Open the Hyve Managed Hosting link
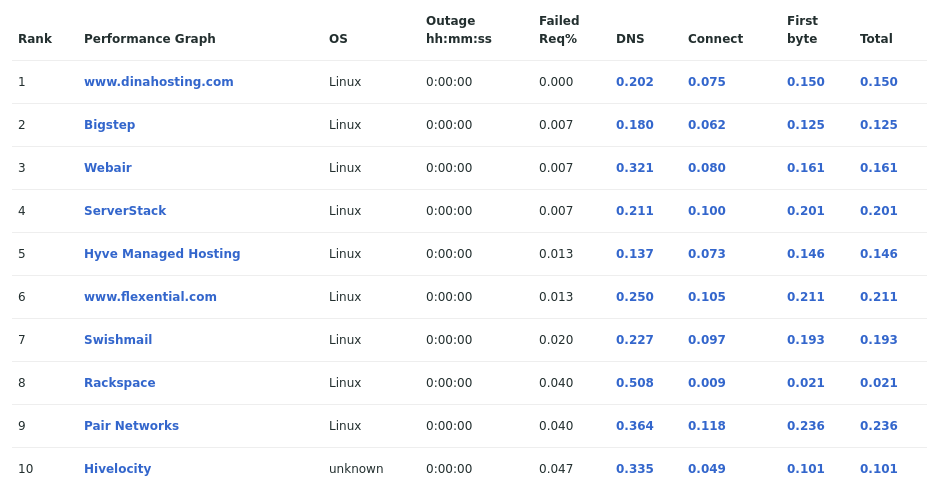The width and height of the screenshot is (939, 490). pos(162,254)
